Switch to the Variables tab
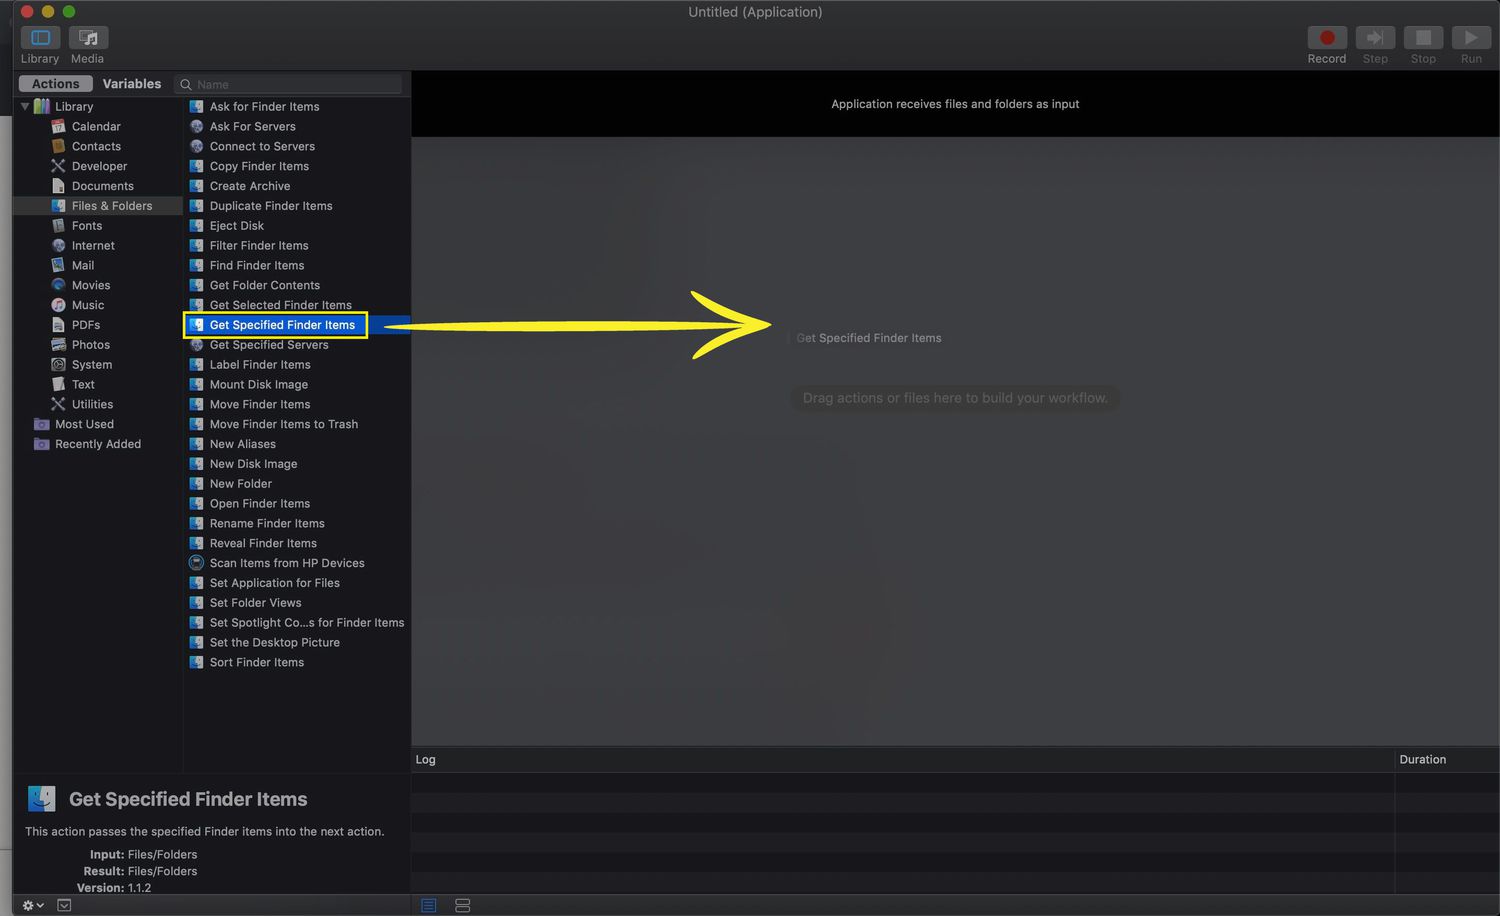1500x916 pixels. (x=131, y=84)
